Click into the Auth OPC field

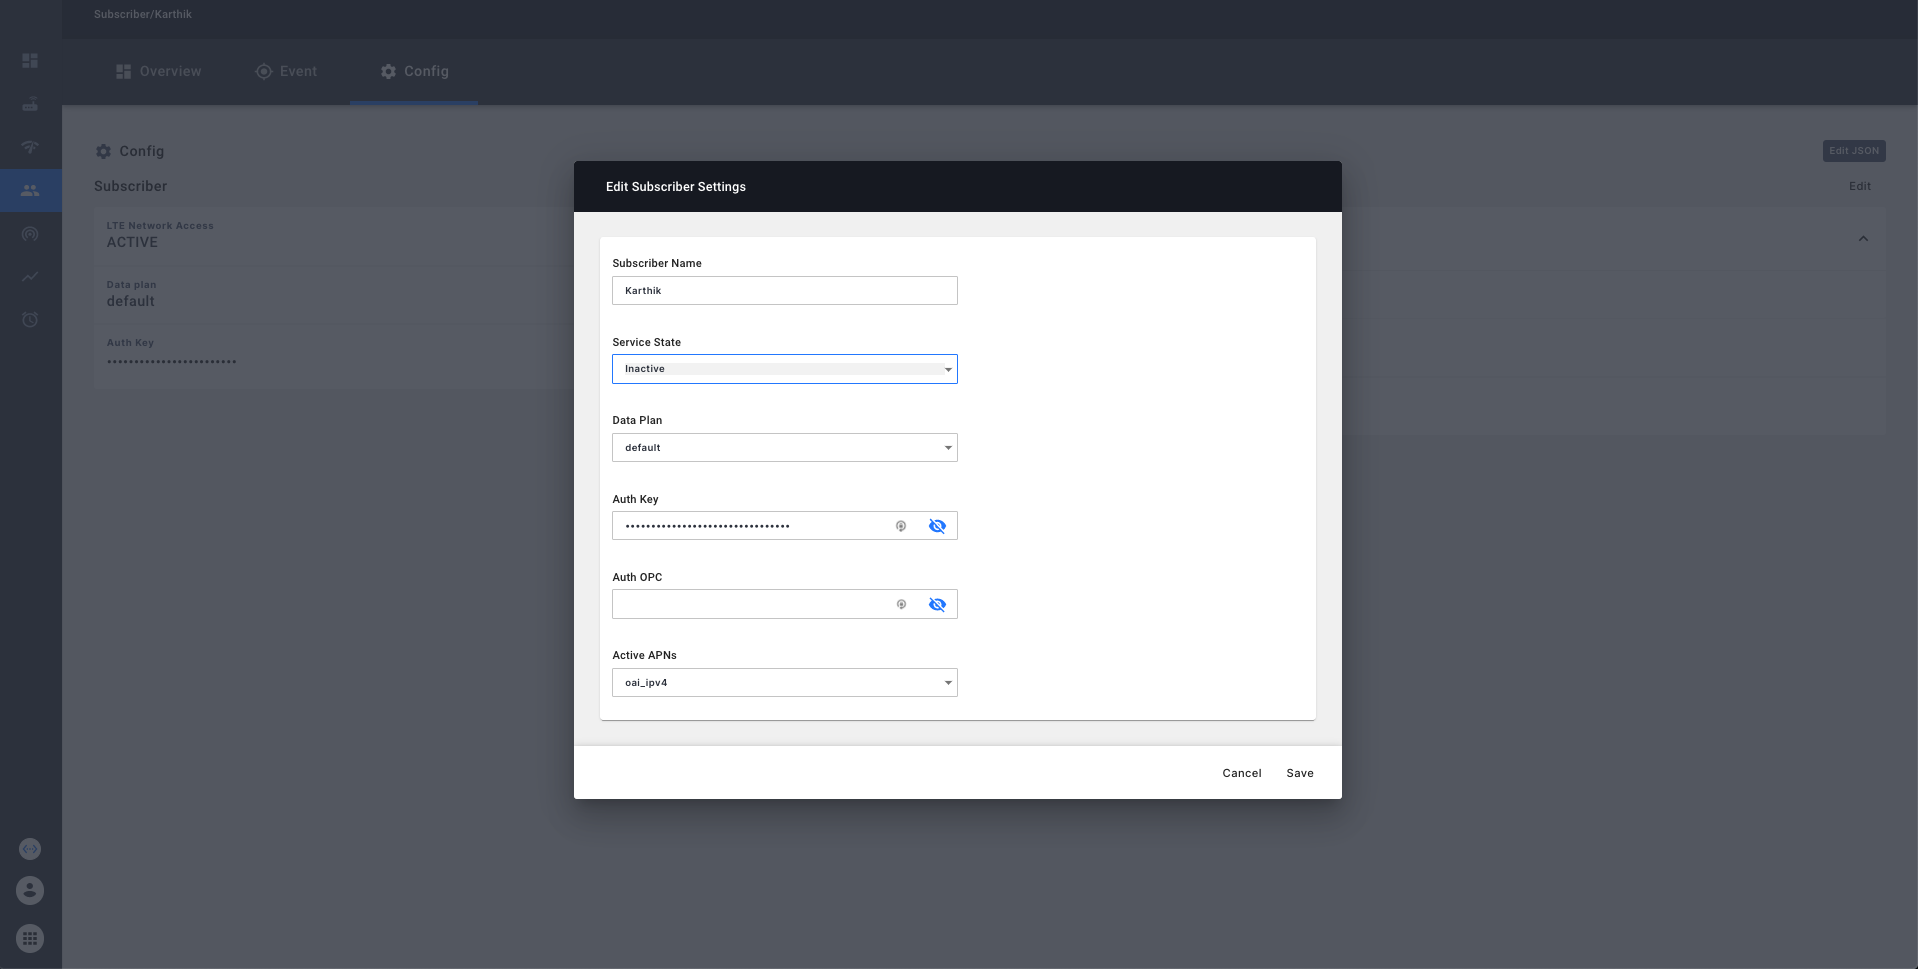point(750,604)
